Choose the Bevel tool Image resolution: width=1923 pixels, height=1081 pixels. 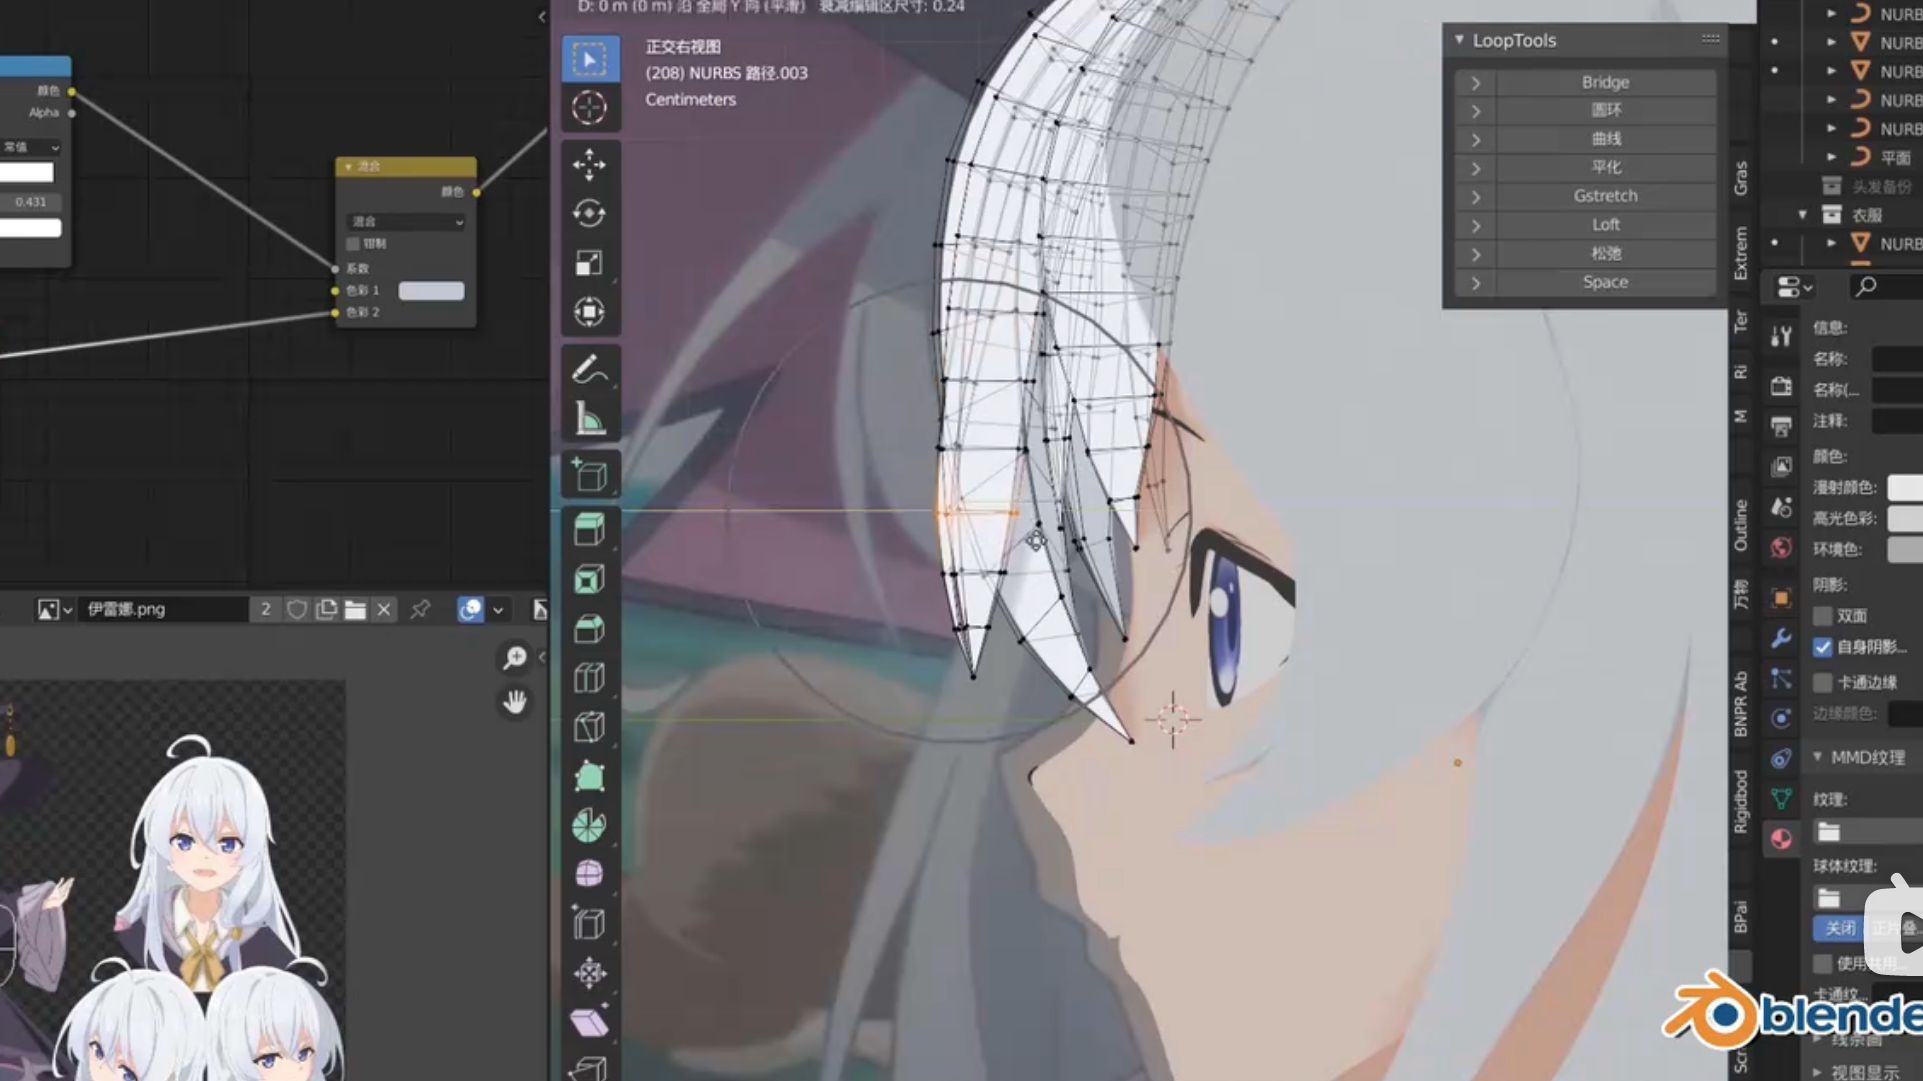589,628
